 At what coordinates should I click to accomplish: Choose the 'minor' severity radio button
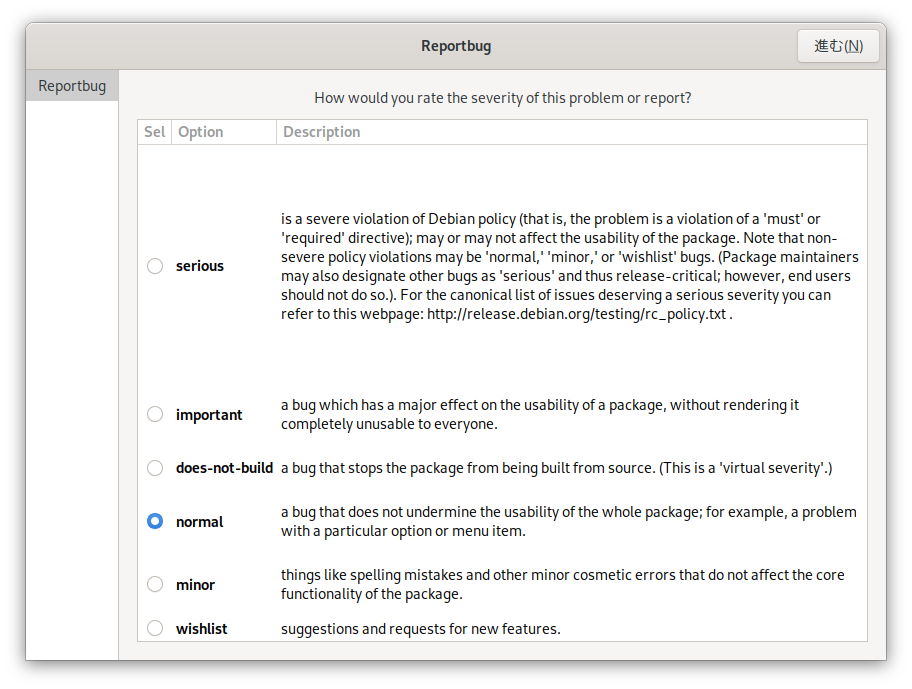pos(155,584)
